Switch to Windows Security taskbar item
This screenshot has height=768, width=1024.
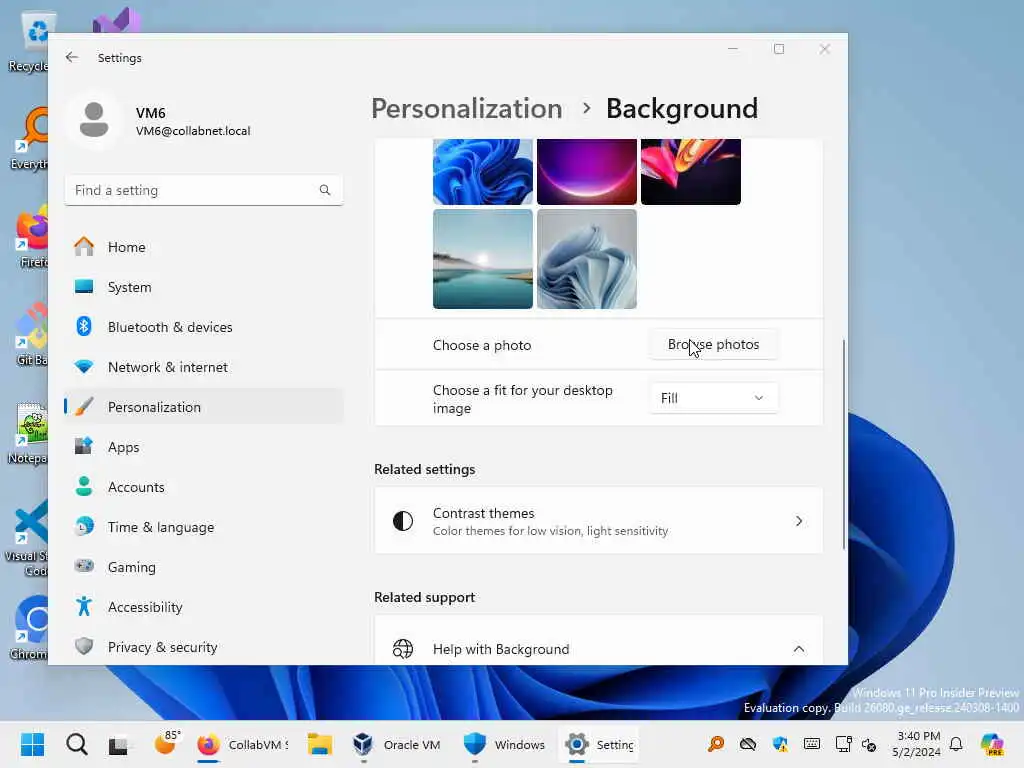coord(504,744)
